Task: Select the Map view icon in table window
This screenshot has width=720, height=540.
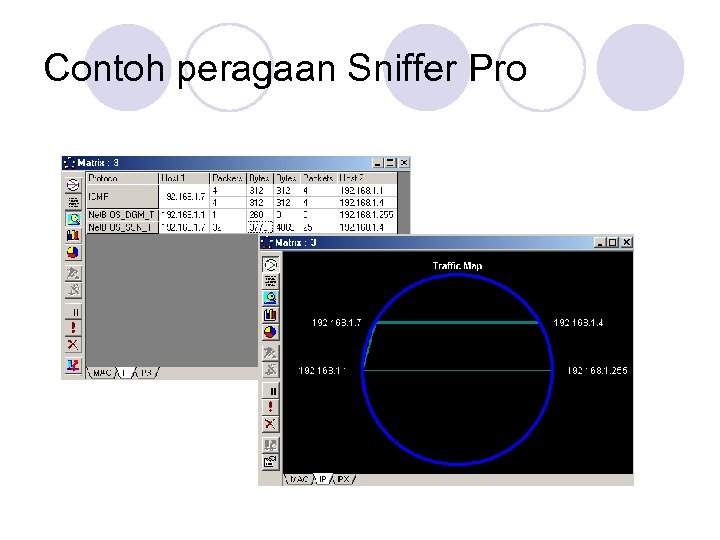Action: (73, 185)
